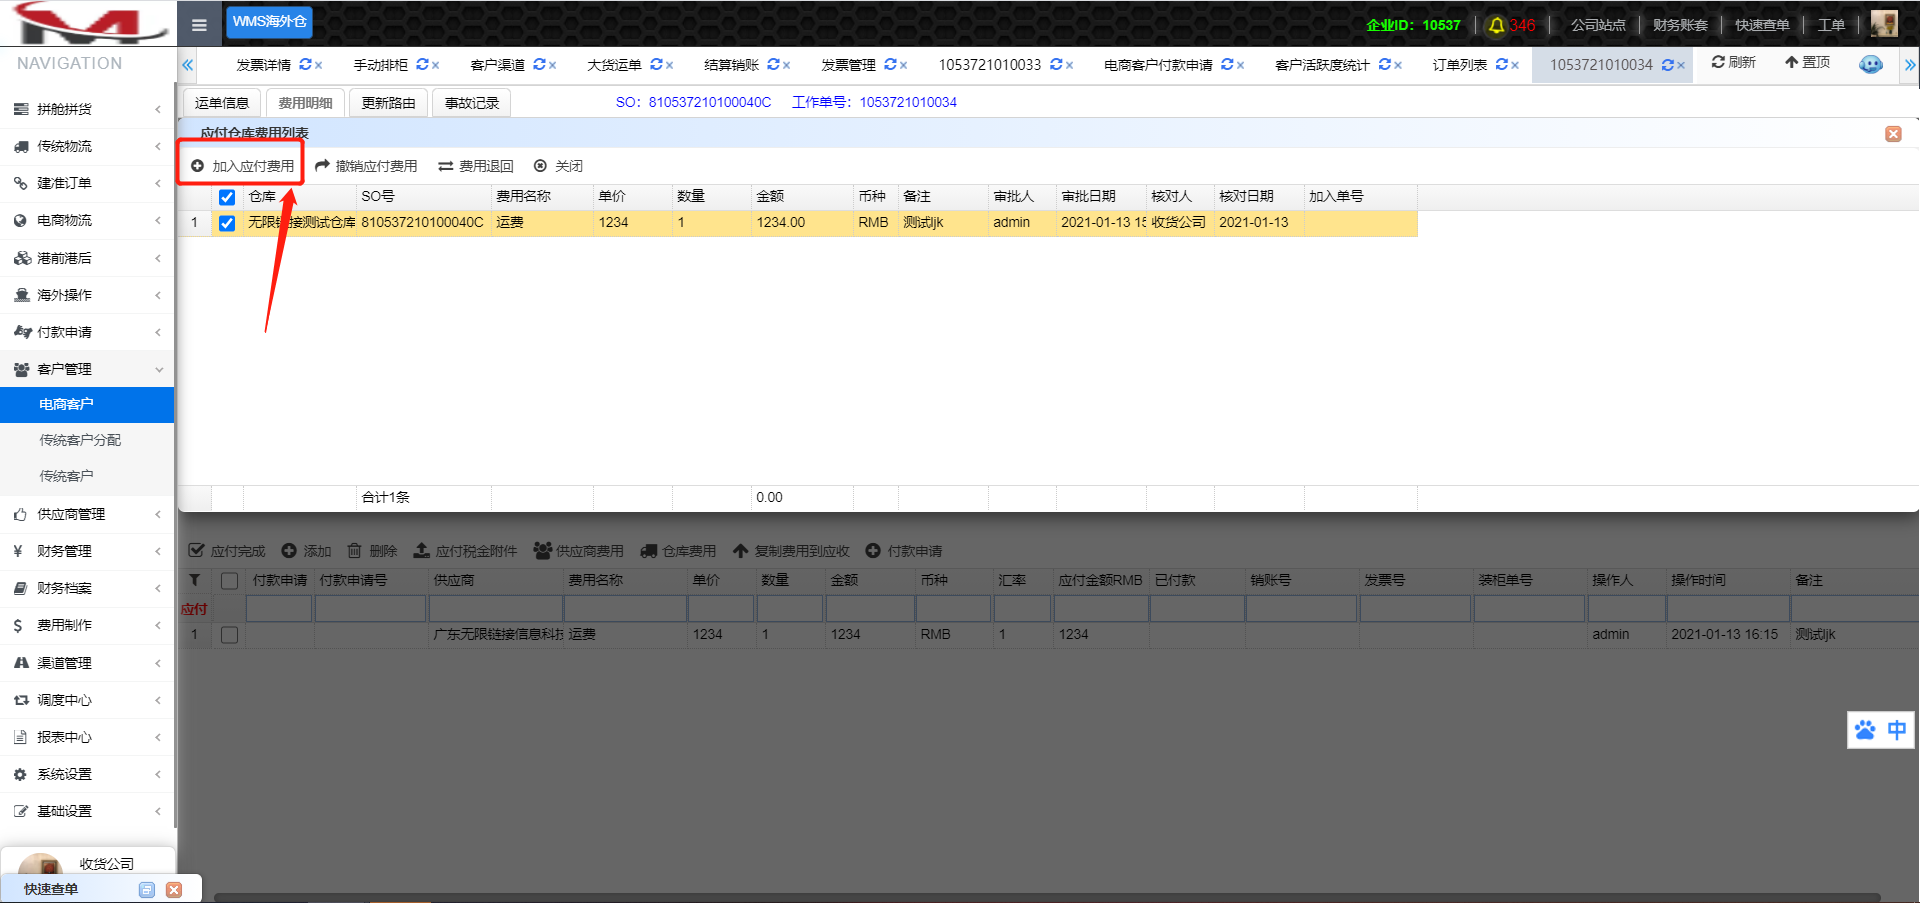Screen dimensions: 1920x903
Task: Switch to 费用明细 tab
Action: (305, 103)
